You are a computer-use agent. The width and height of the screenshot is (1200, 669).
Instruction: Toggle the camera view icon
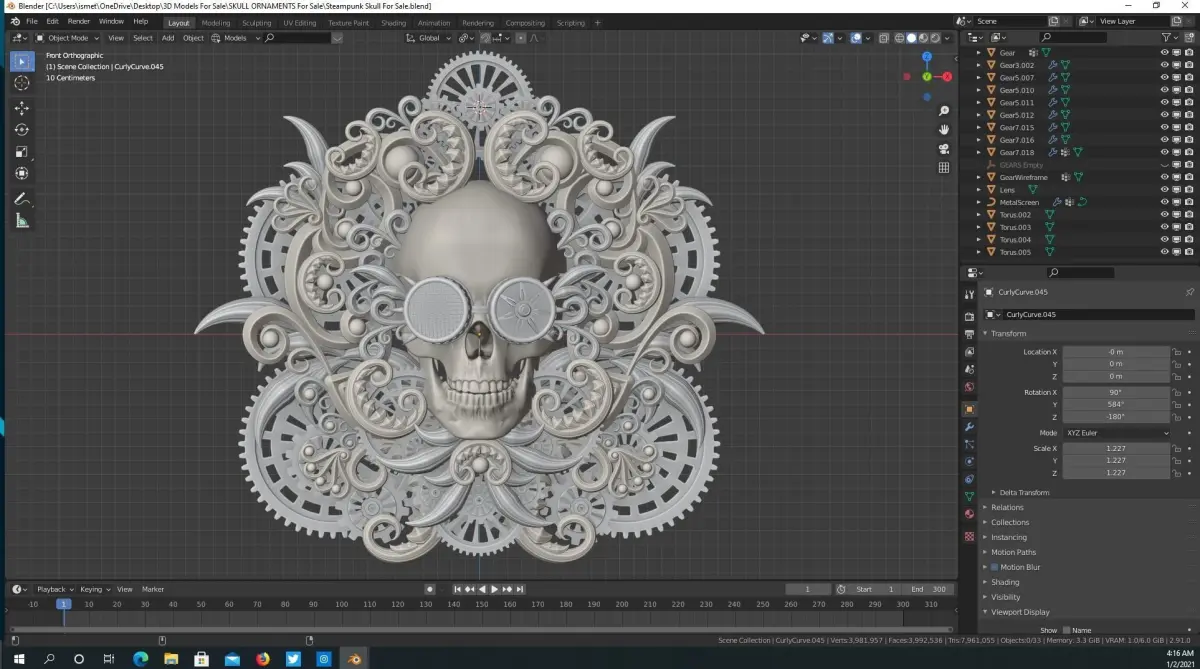point(944,149)
